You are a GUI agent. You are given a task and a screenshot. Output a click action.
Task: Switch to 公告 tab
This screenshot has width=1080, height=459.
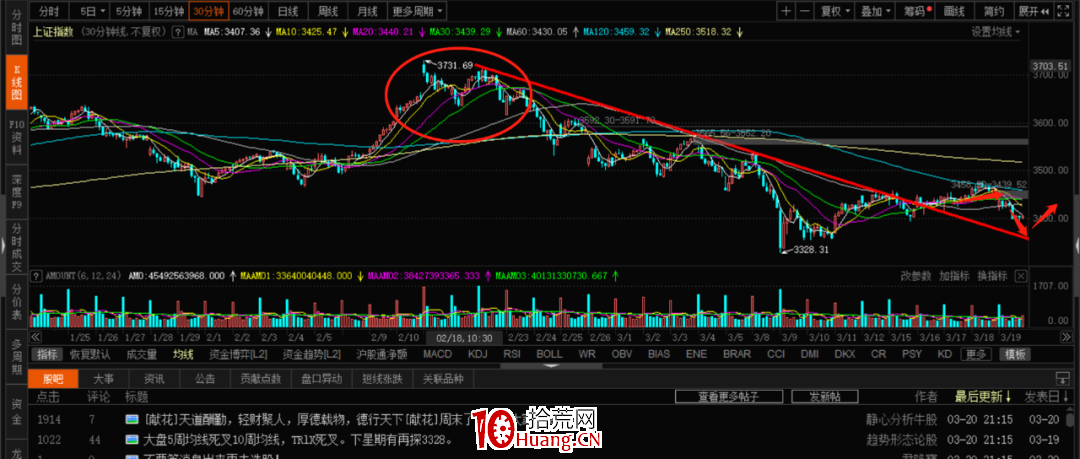click(x=205, y=378)
